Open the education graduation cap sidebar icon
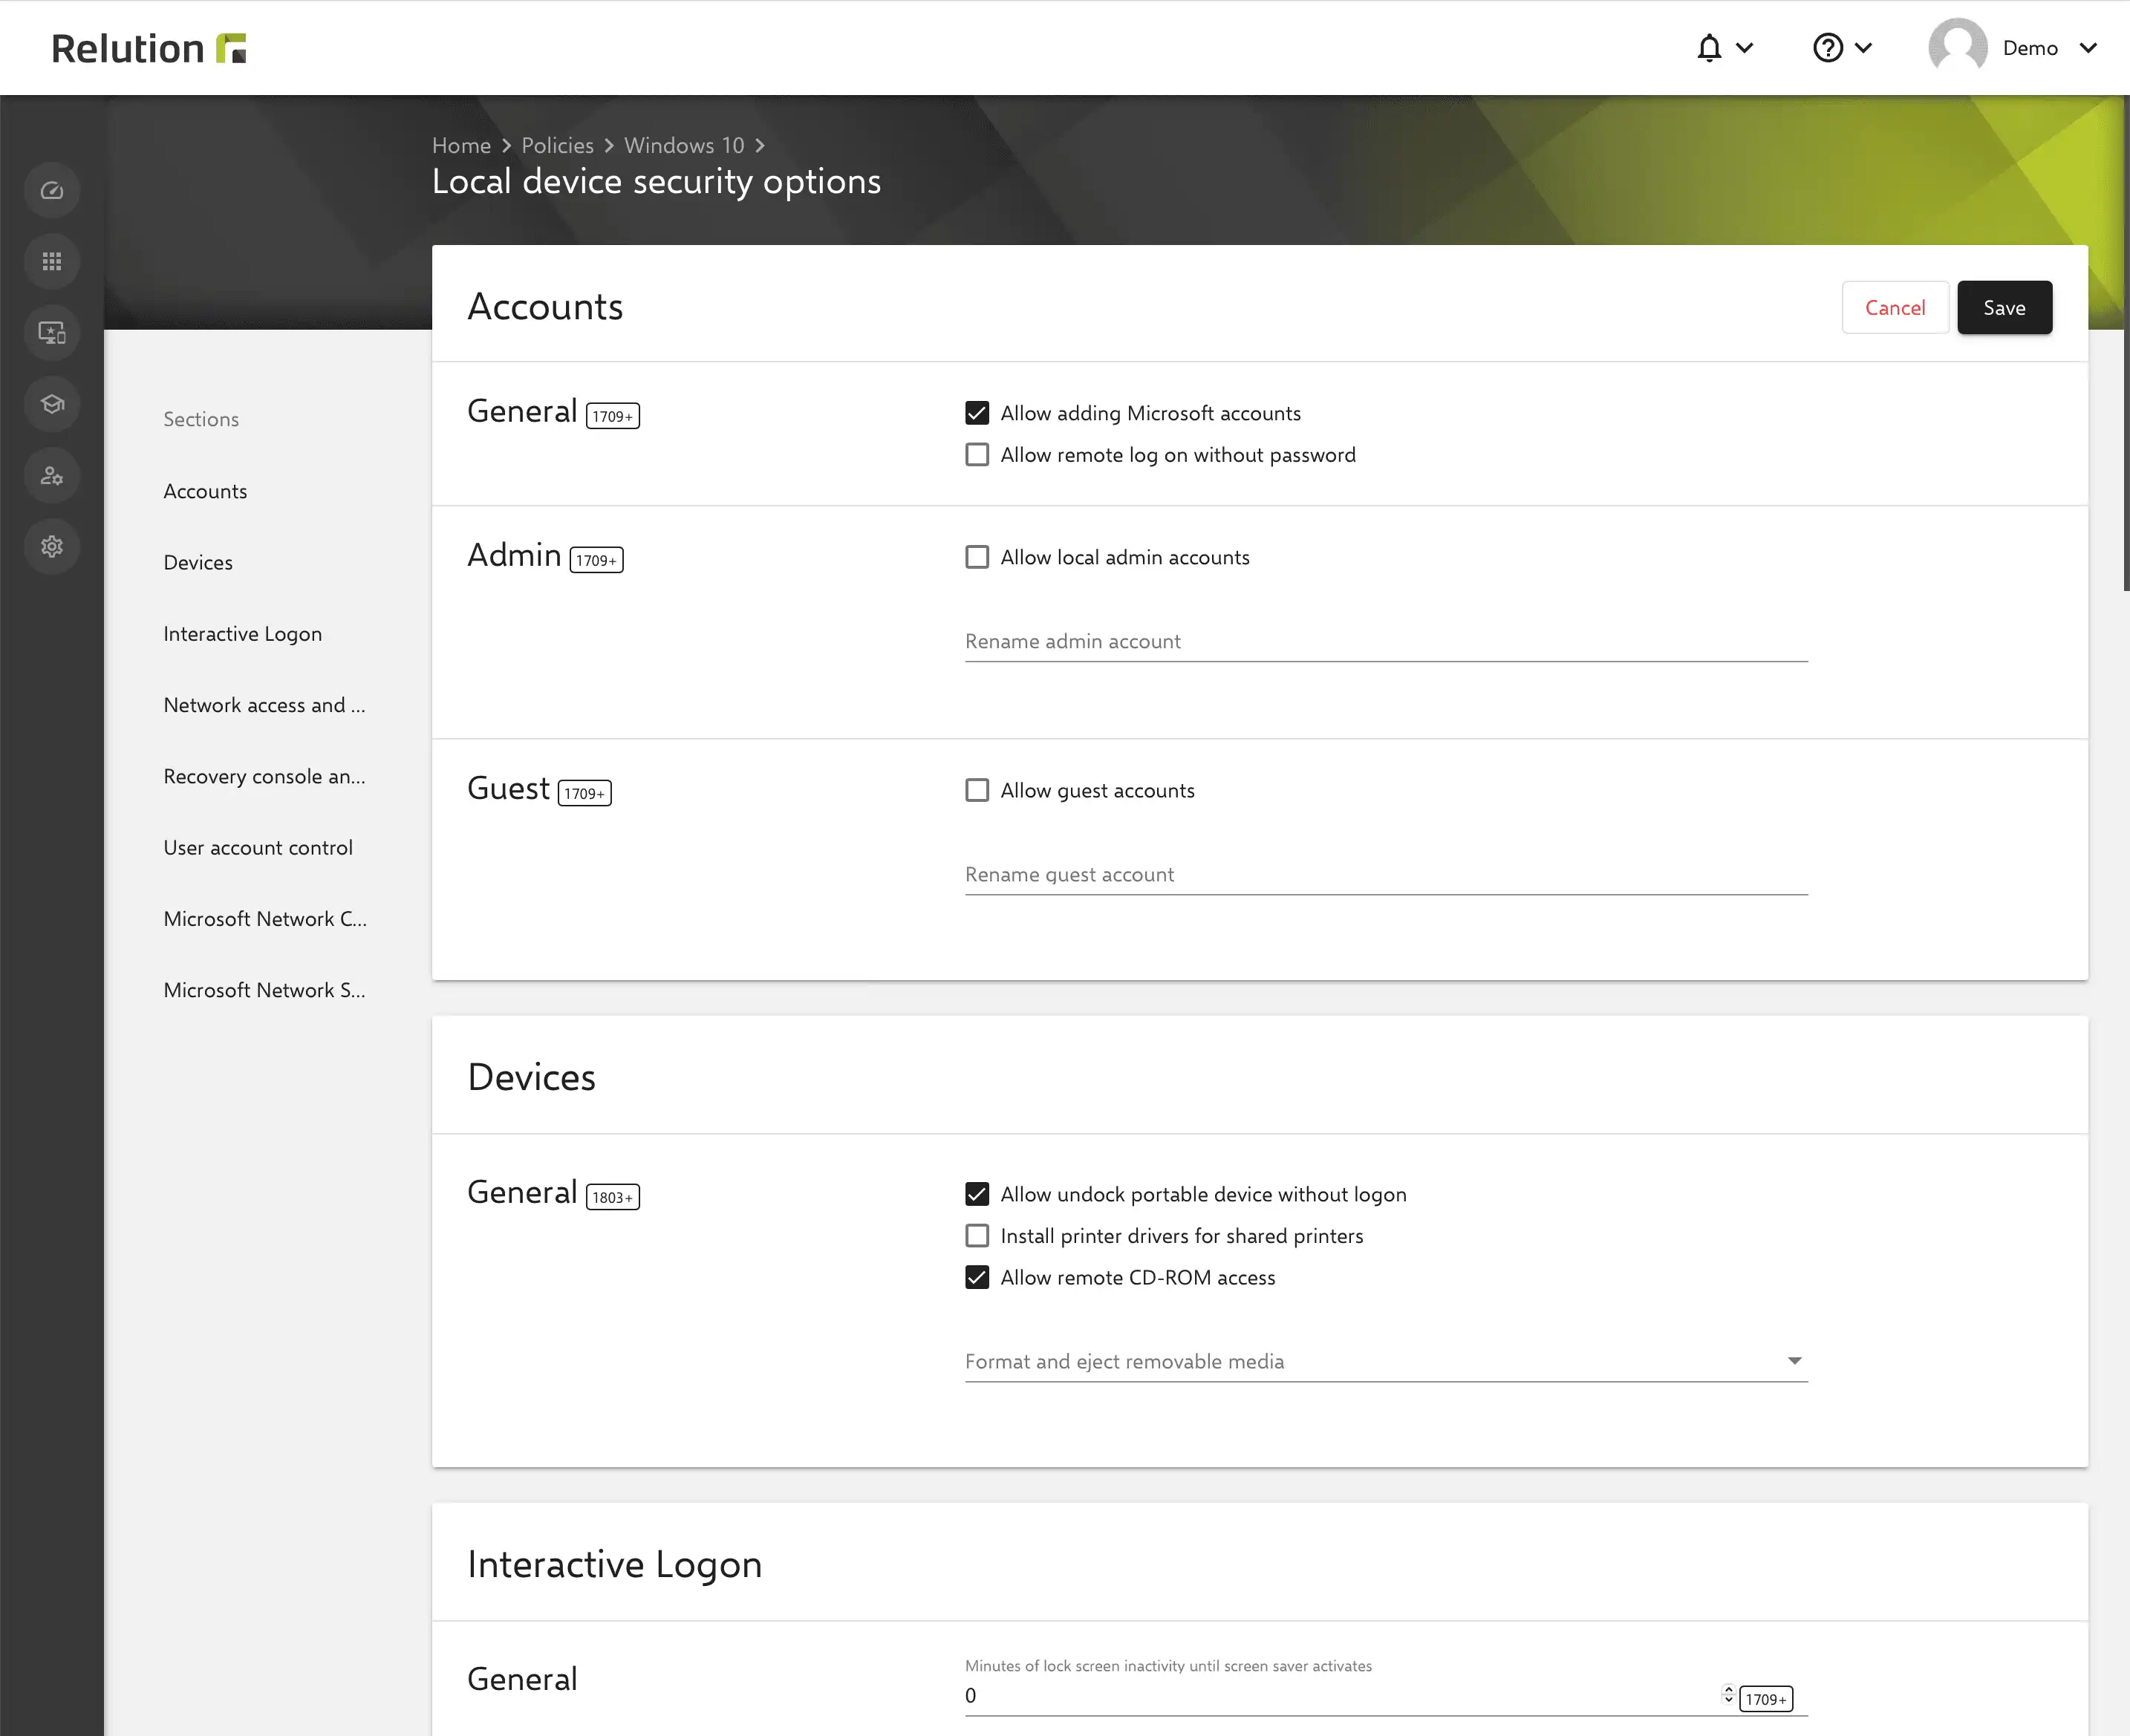This screenshot has height=1736, width=2130. (52, 404)
